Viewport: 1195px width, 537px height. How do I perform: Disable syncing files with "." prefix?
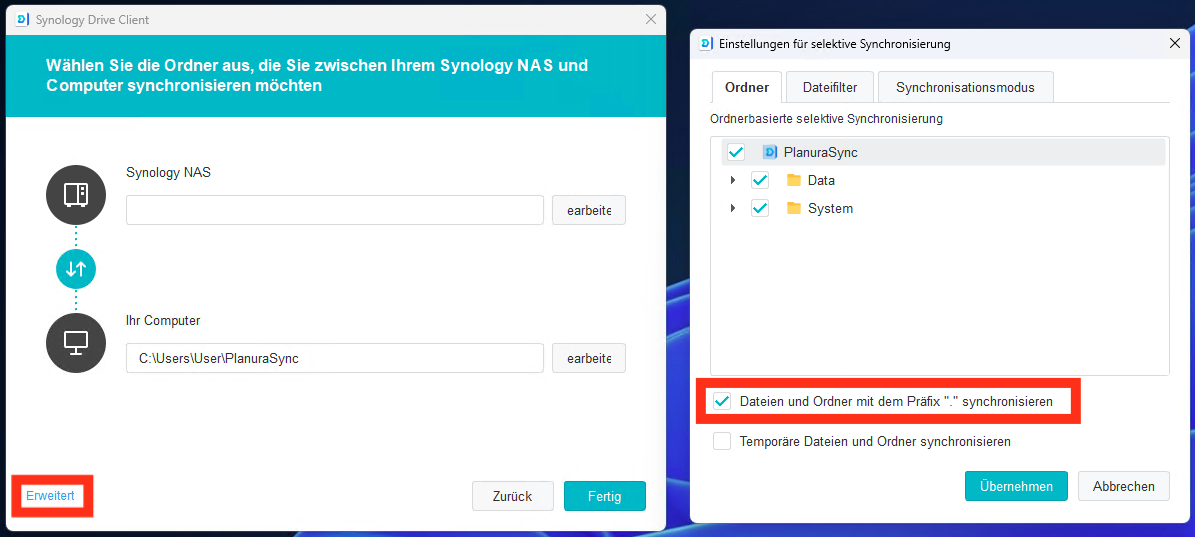pyautogui.click(x=722, y=401)
